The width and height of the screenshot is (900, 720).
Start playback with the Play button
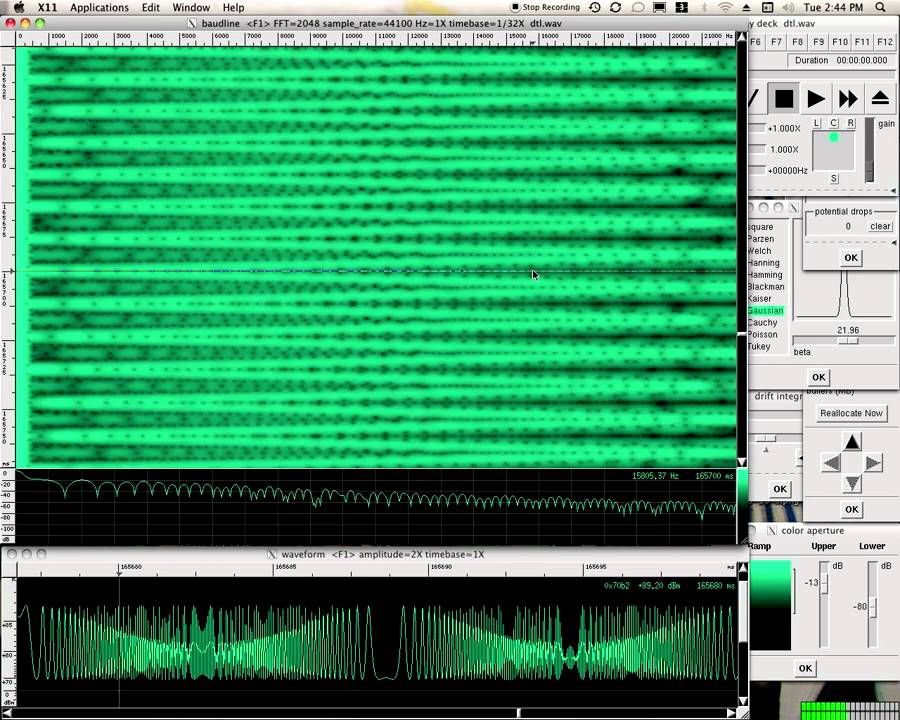(x=816, y=99)
